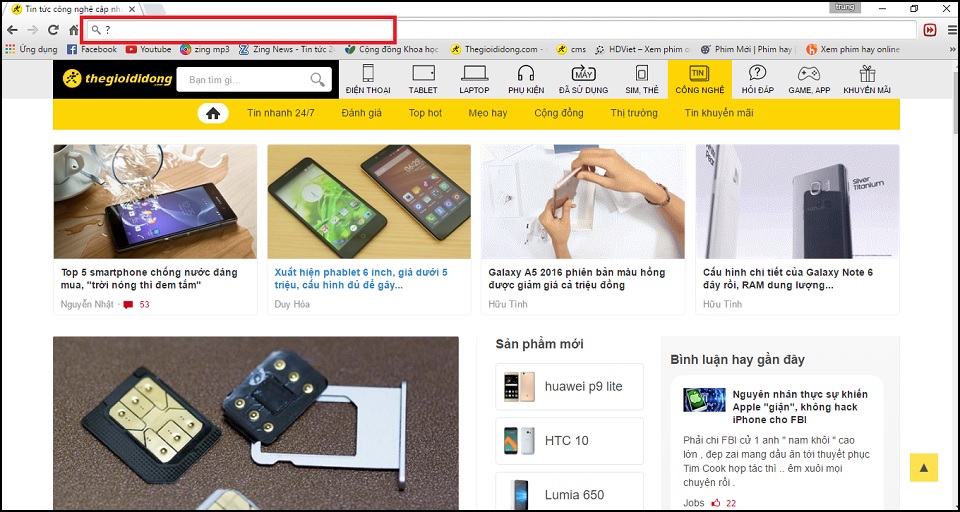Open the Galaxy A5 2016 article thumbnail
The width and height of the screenshot is (960, 512).
[x=583, y=201]
